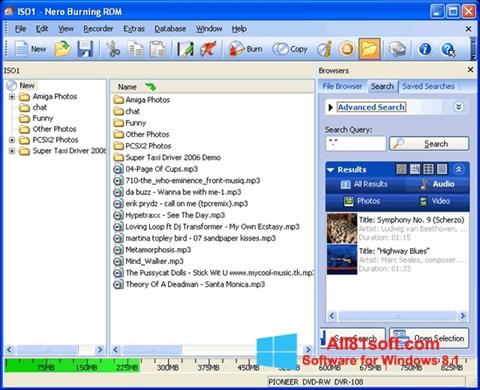Copy files using the two-pages icon

click(x=135, y=49)
